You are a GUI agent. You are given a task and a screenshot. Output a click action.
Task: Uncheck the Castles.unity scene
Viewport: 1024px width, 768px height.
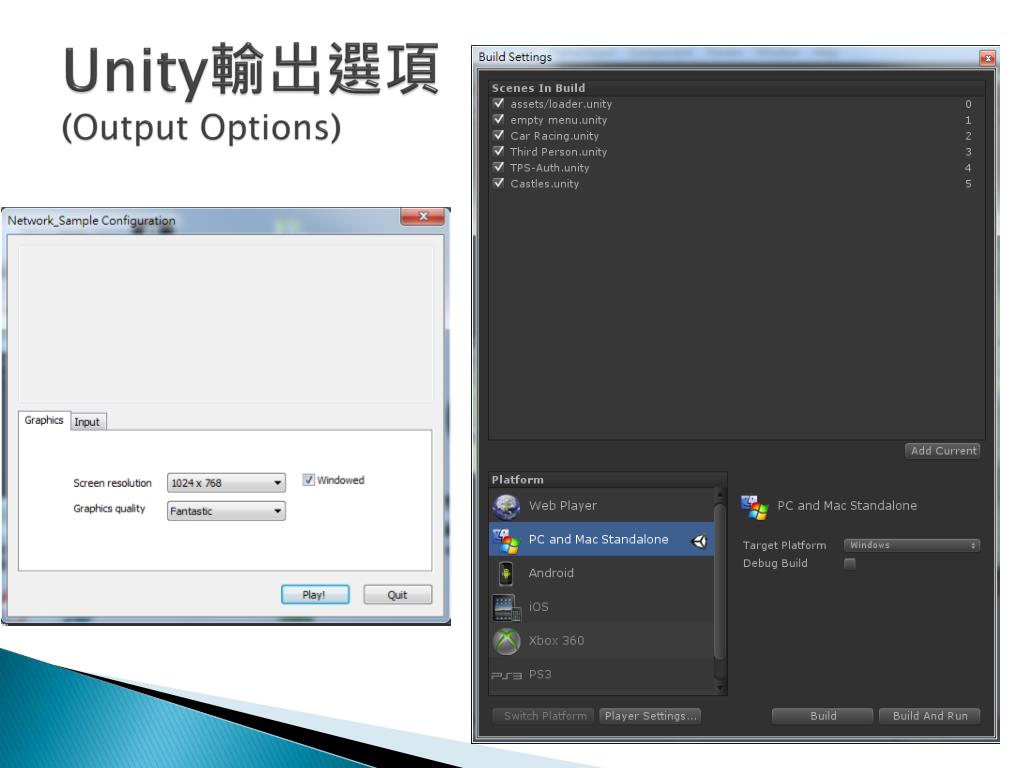point(499,183)
